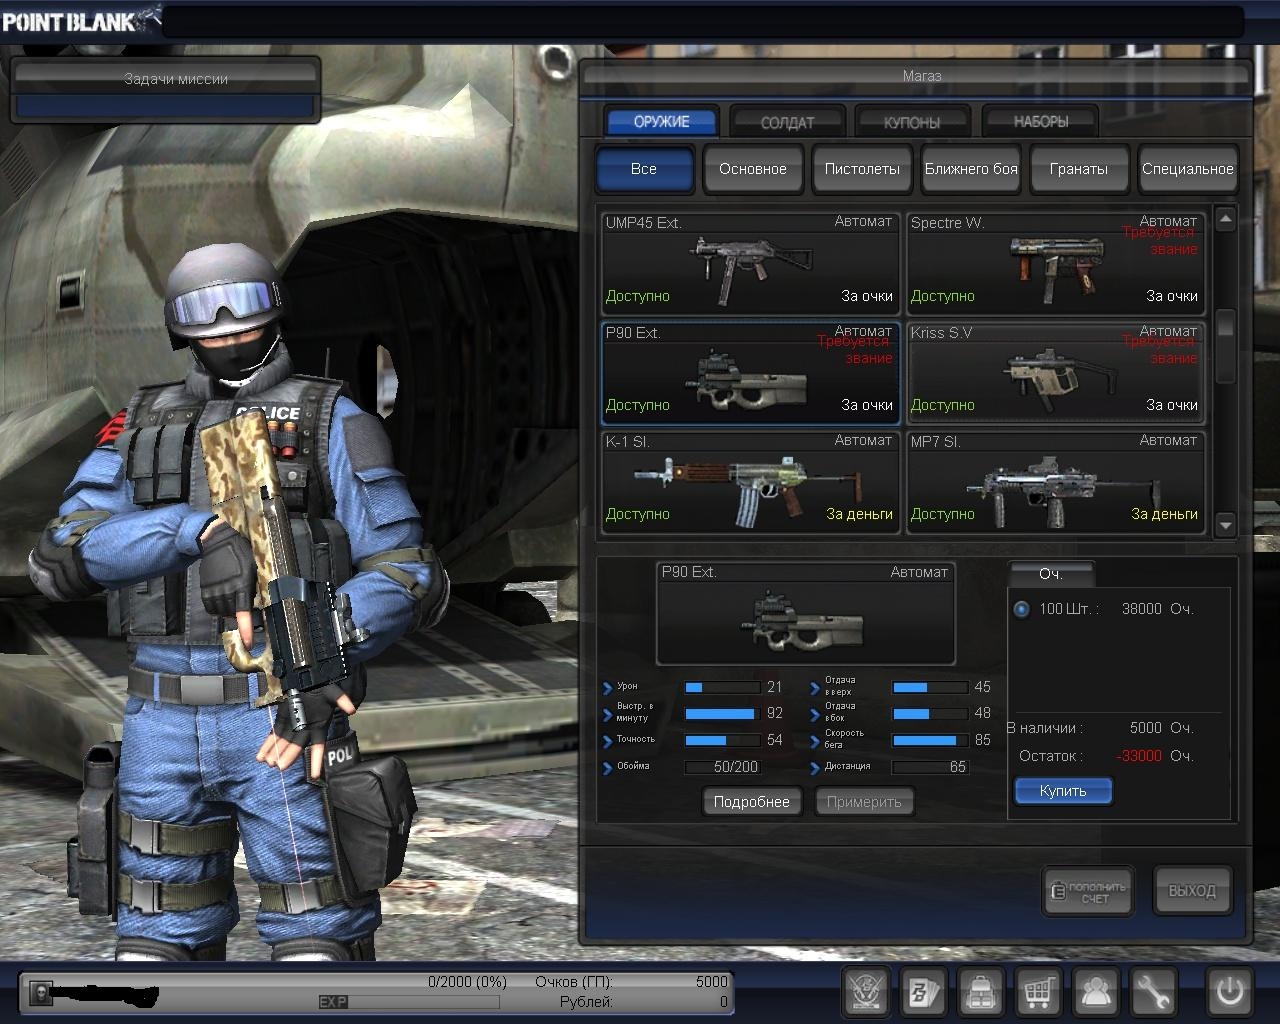Screen dimensions: 1280x1024
Task: Open the clan emblem icon in bottom bar
Action: point(866,992)
